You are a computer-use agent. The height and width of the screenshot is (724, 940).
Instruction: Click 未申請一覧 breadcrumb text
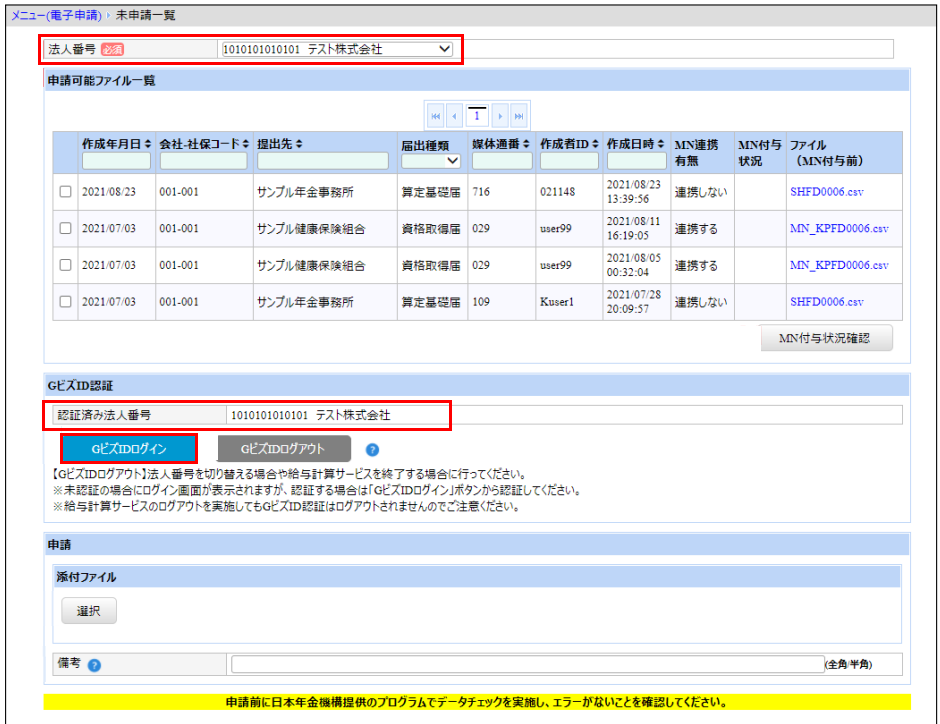pos(146,16)
